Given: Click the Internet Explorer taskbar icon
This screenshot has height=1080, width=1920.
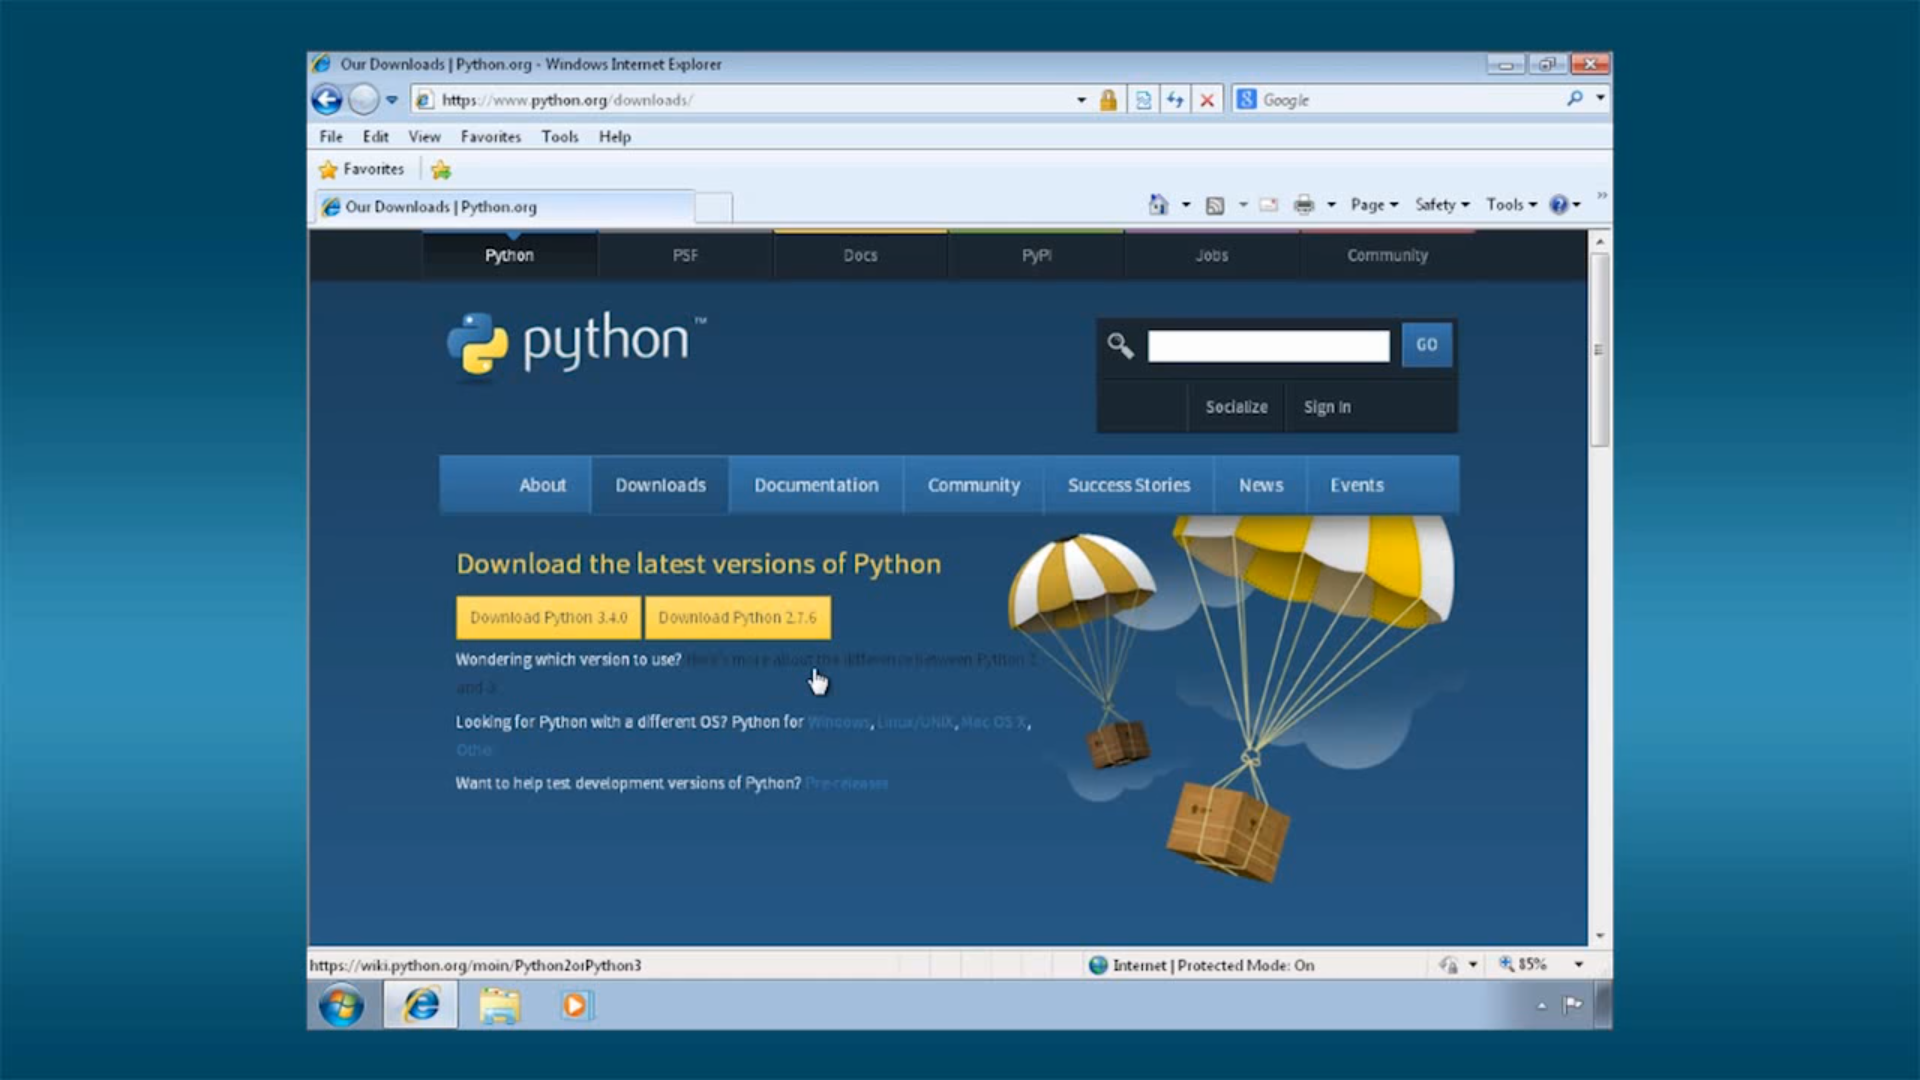Looking at the screenshot, I should click(x=421, y=1006).
